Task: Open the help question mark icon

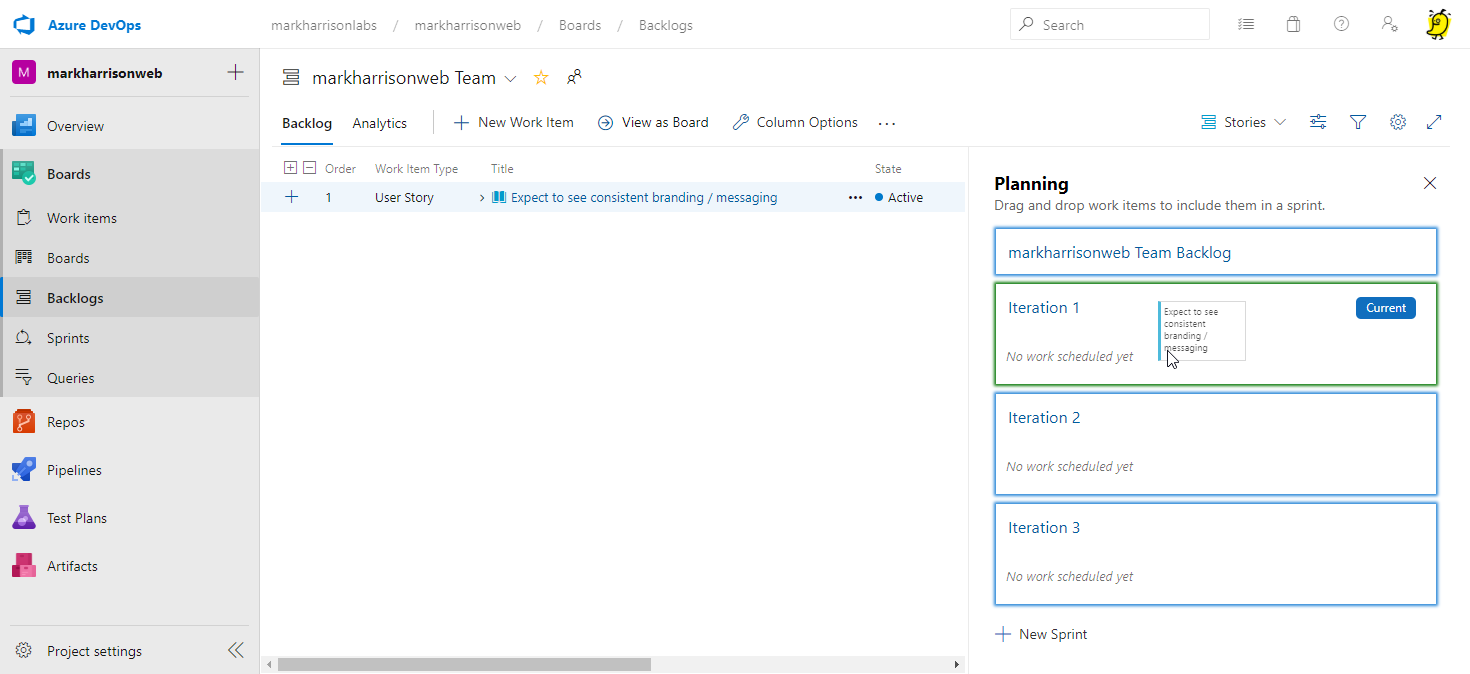Action: coord(1341,25)
